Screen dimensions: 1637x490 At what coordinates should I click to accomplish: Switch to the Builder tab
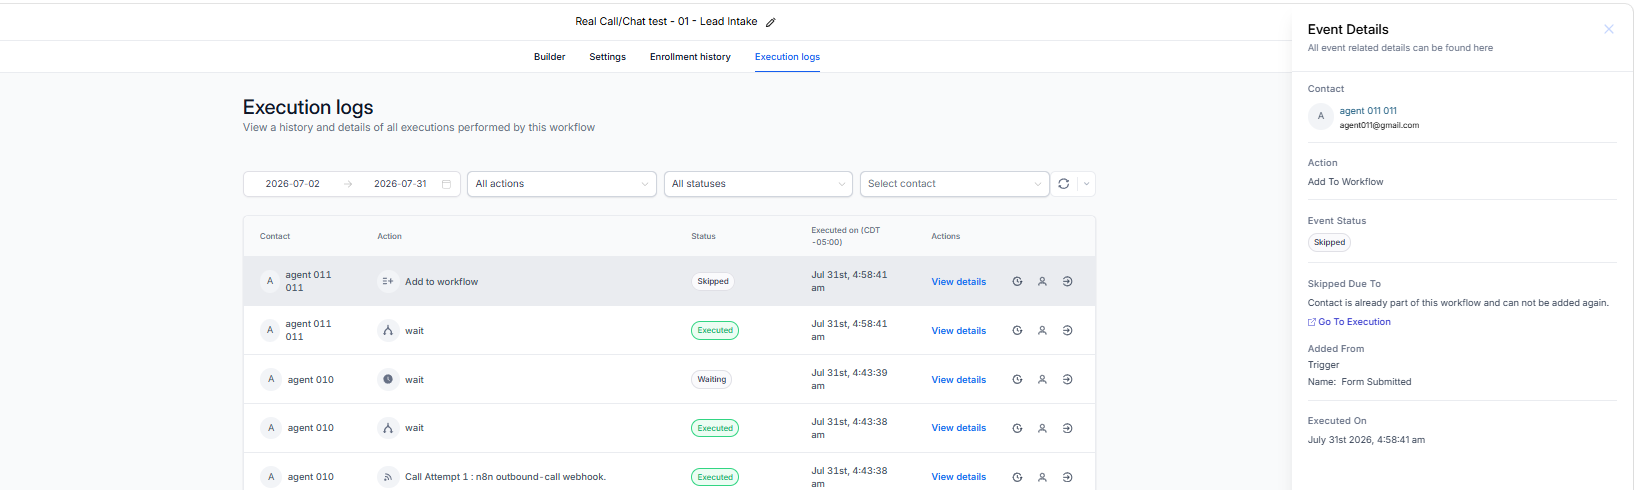(x=549, y=57)
